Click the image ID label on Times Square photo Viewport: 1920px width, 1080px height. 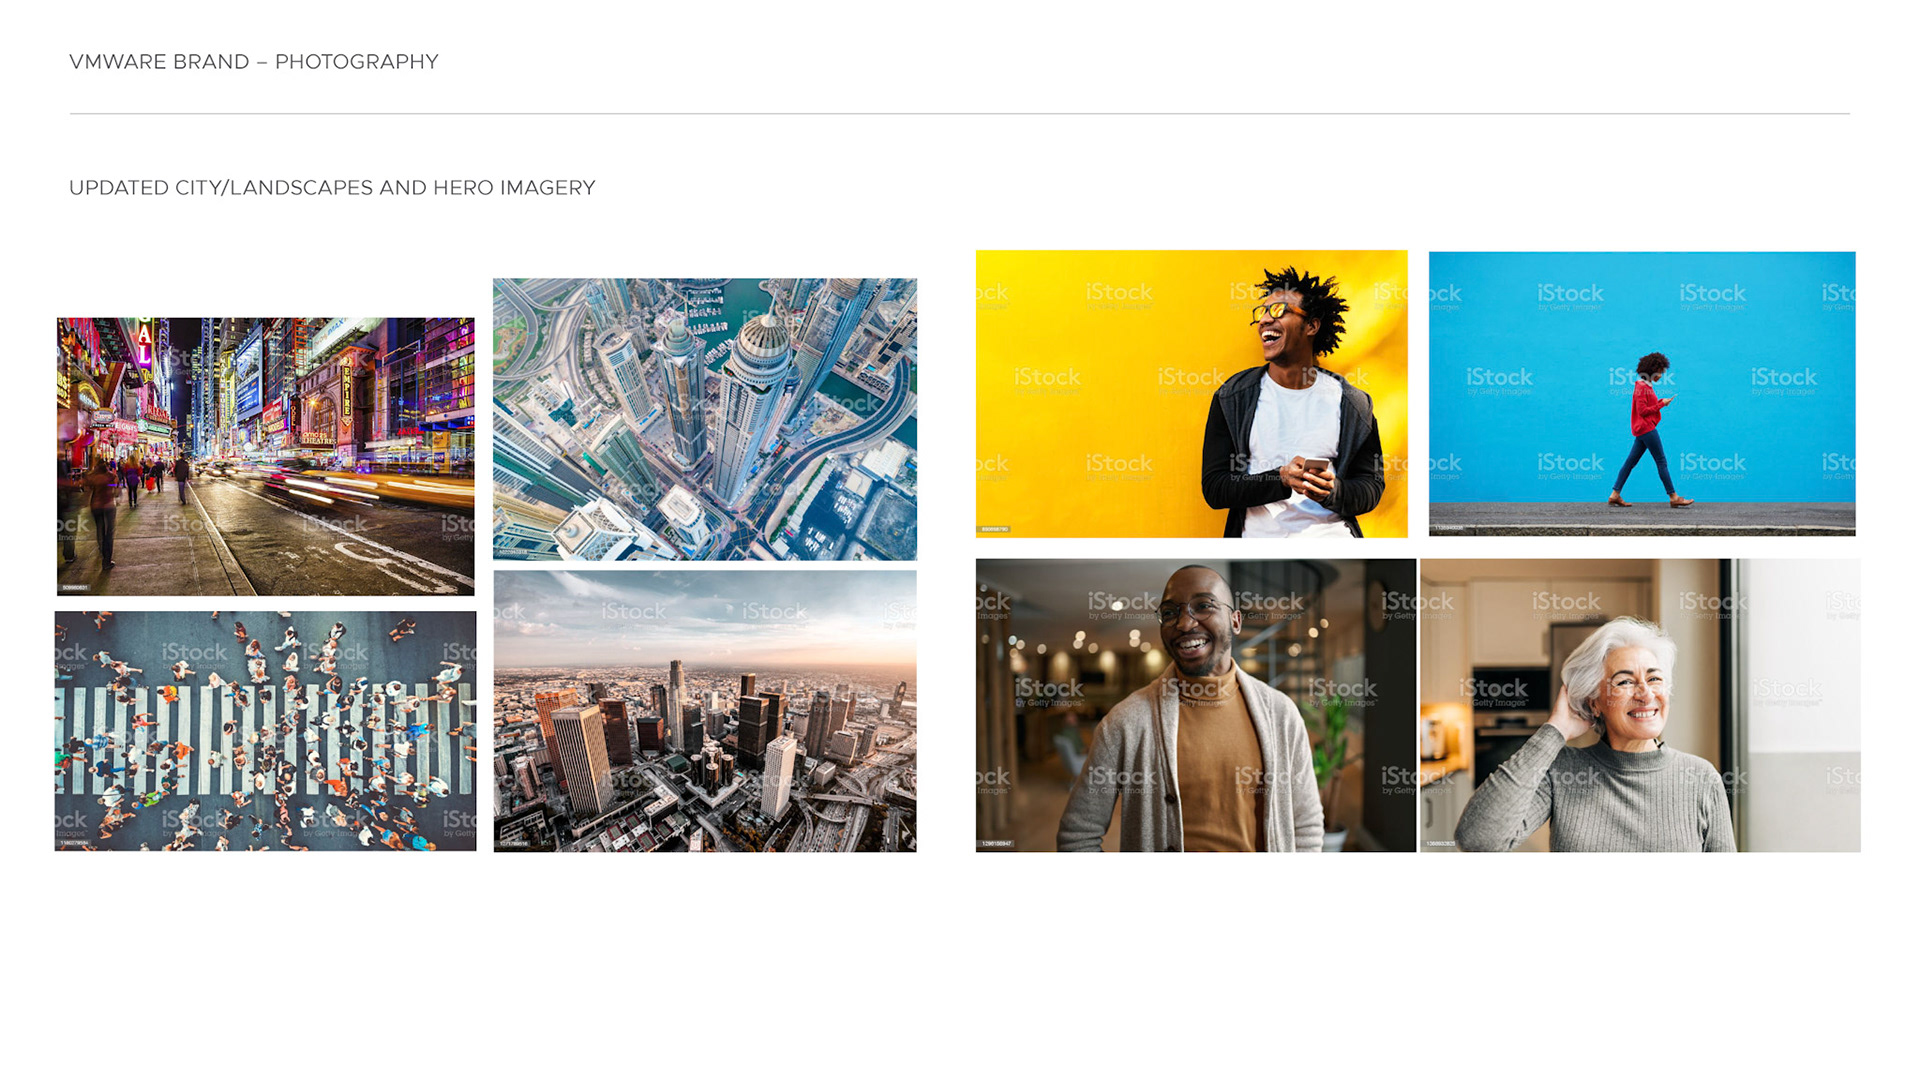(x=75, y=588)
